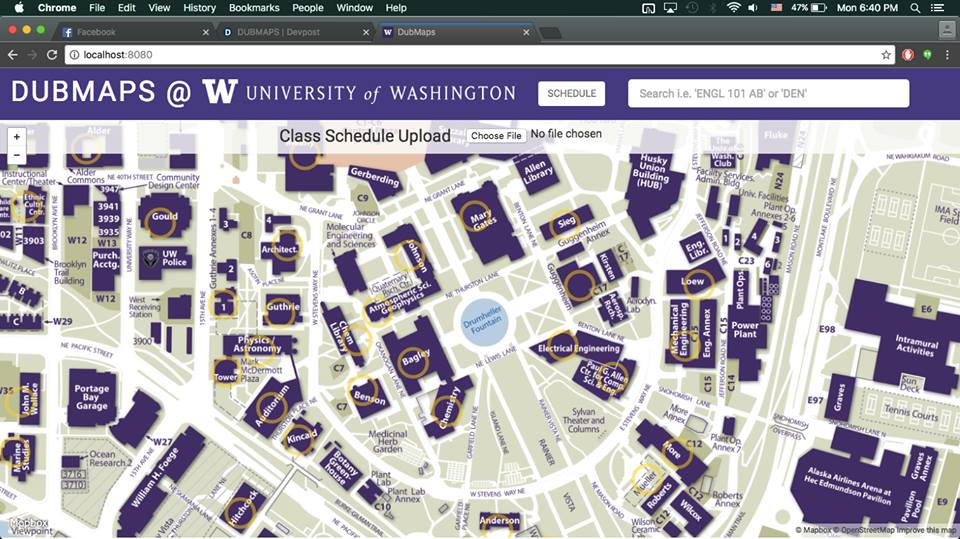960x539 pixels.
Task: Select the Mary Gates building marker
Action: pos(474,216)
